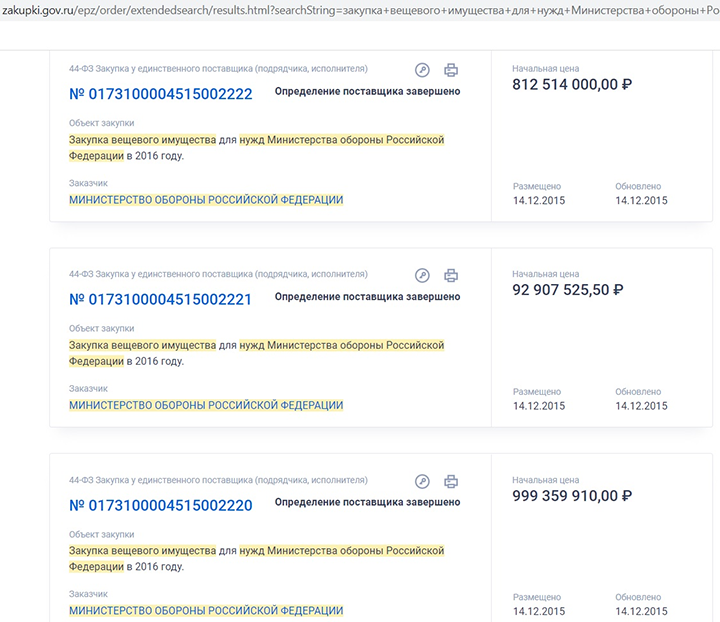The image size is (720, 622).
Task: Click the purchase description of order 0173100004515002220
Action: [256, 559]
